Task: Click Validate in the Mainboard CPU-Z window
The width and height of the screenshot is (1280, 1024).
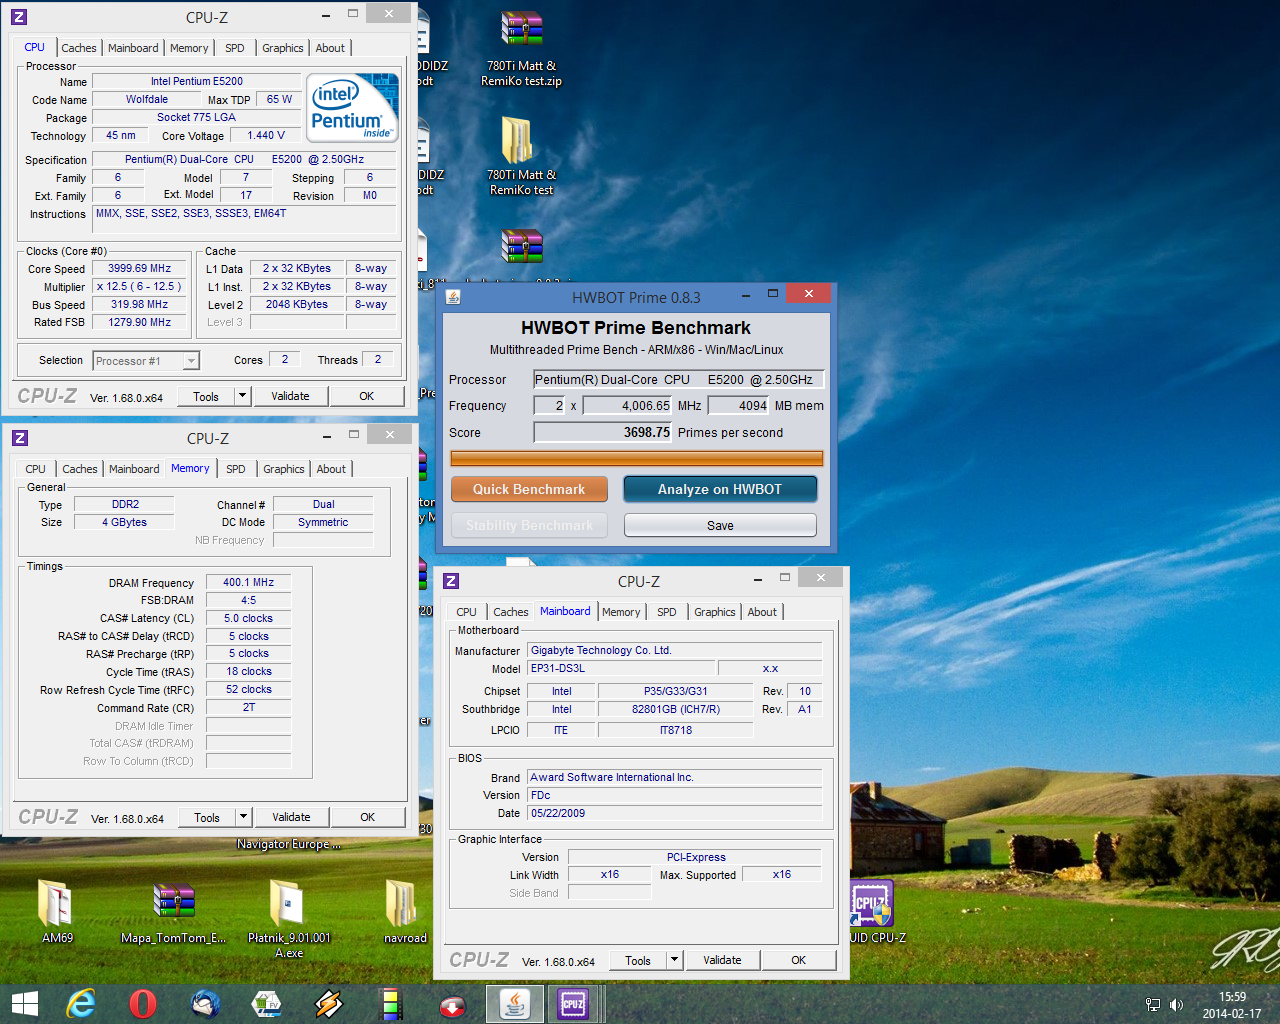Action: pos(722,960)
